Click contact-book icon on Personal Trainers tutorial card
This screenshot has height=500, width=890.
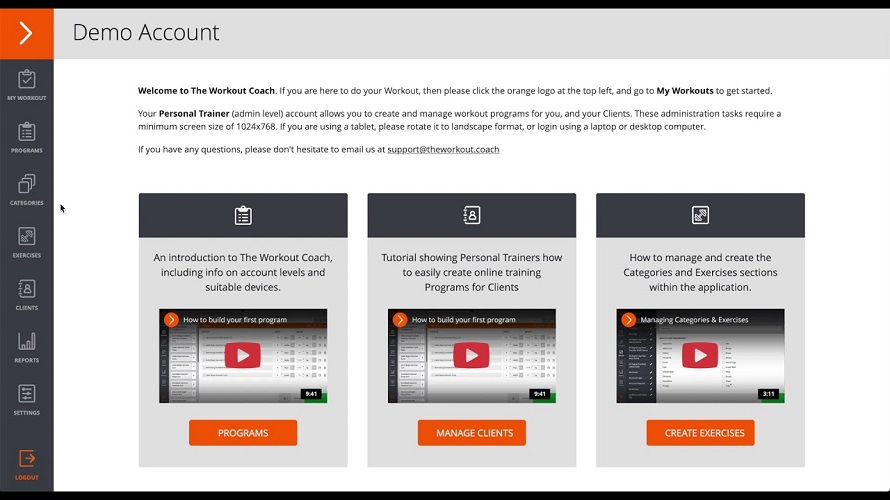point(472,215)
